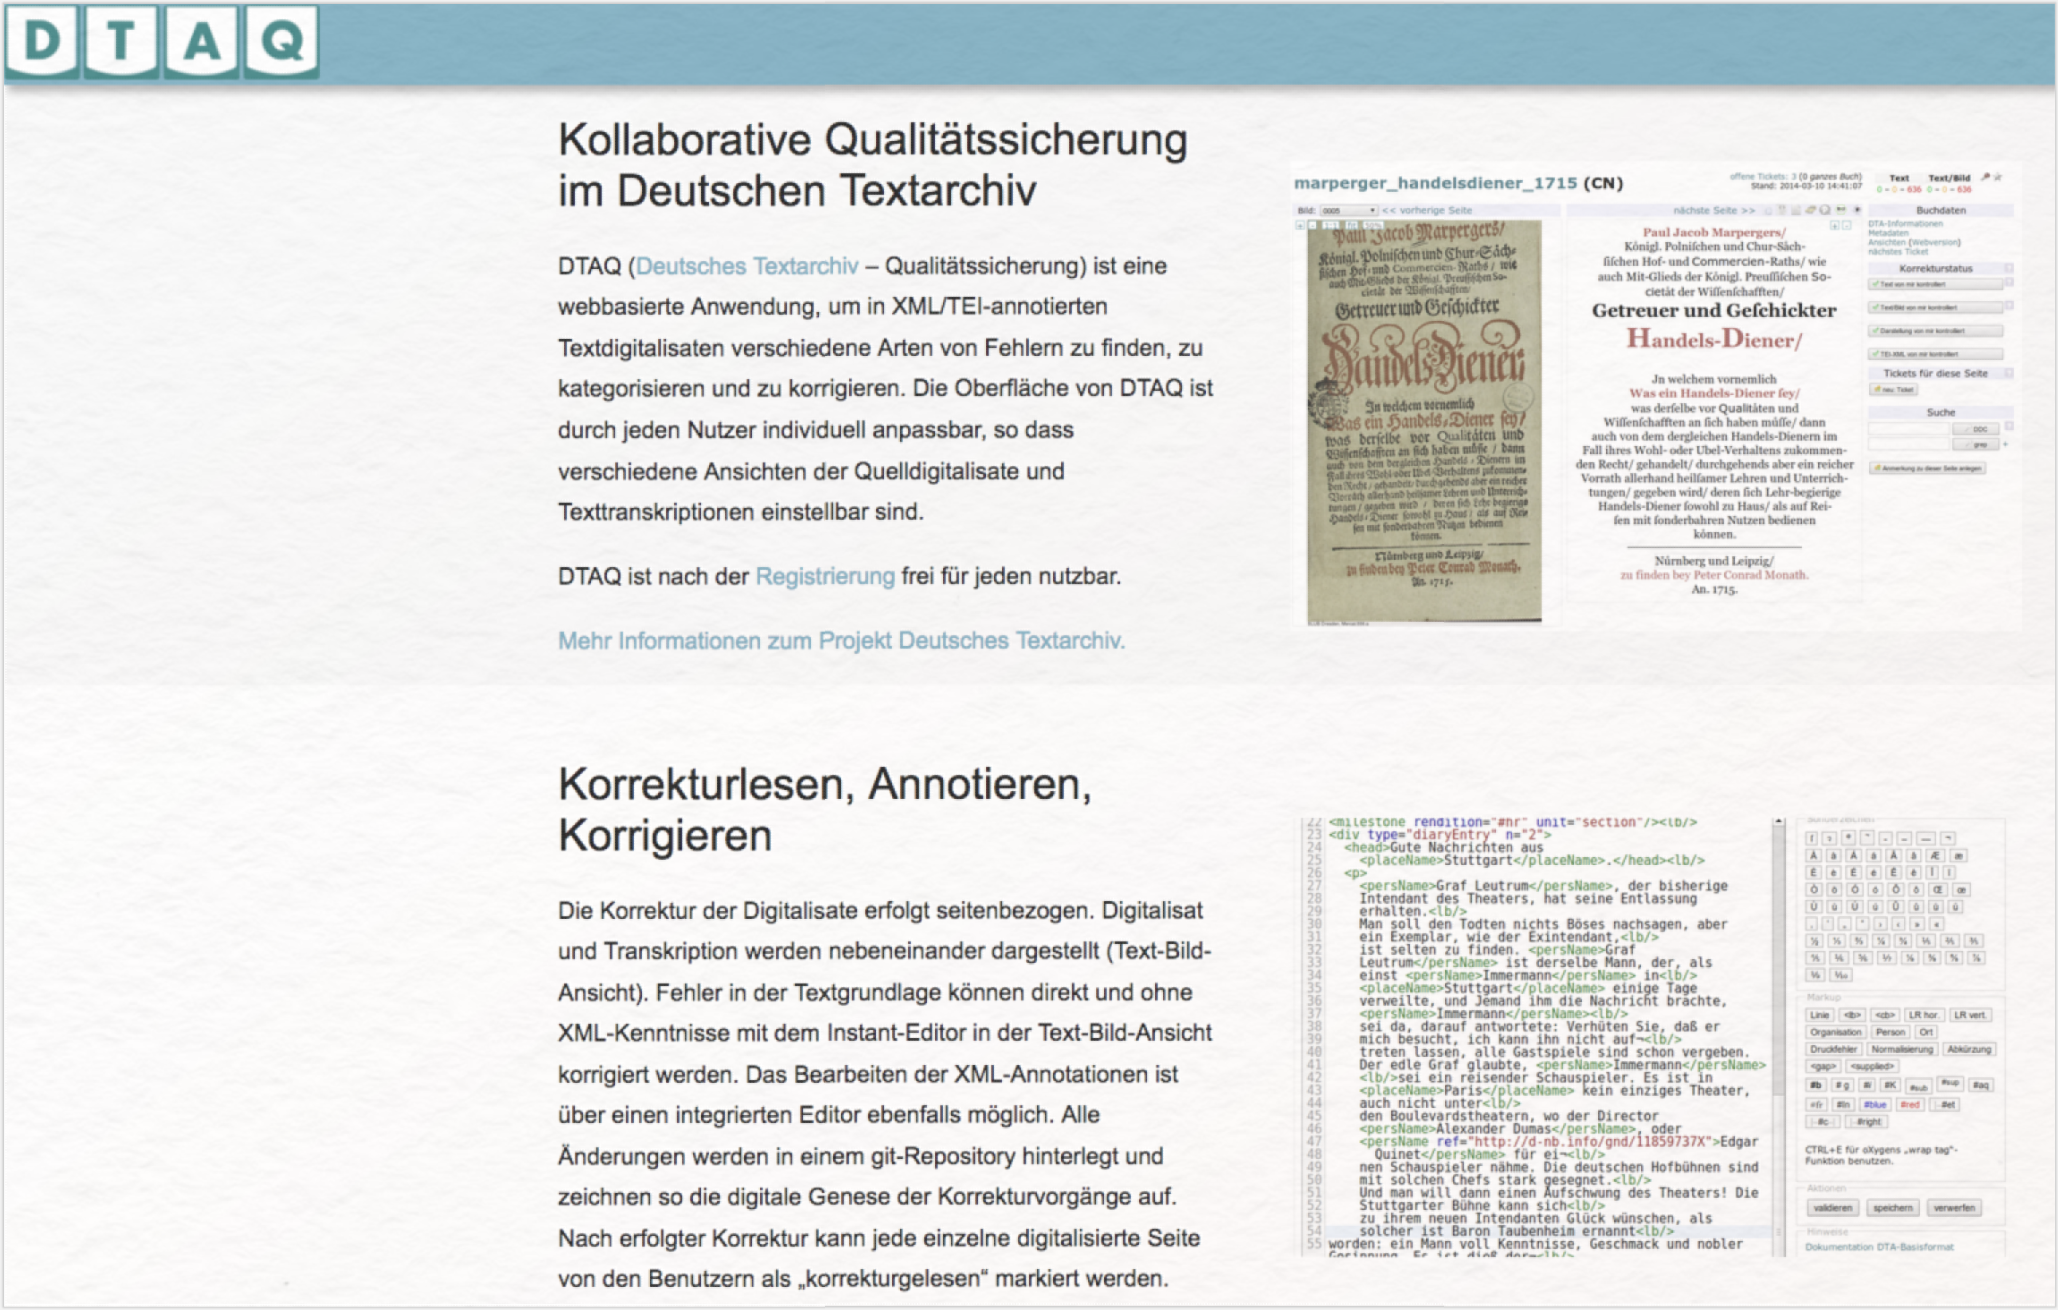Viewport: 2058px width, 1310px height.
Task: Click the Normalisierung markup button
Action: [1902, 1049]
